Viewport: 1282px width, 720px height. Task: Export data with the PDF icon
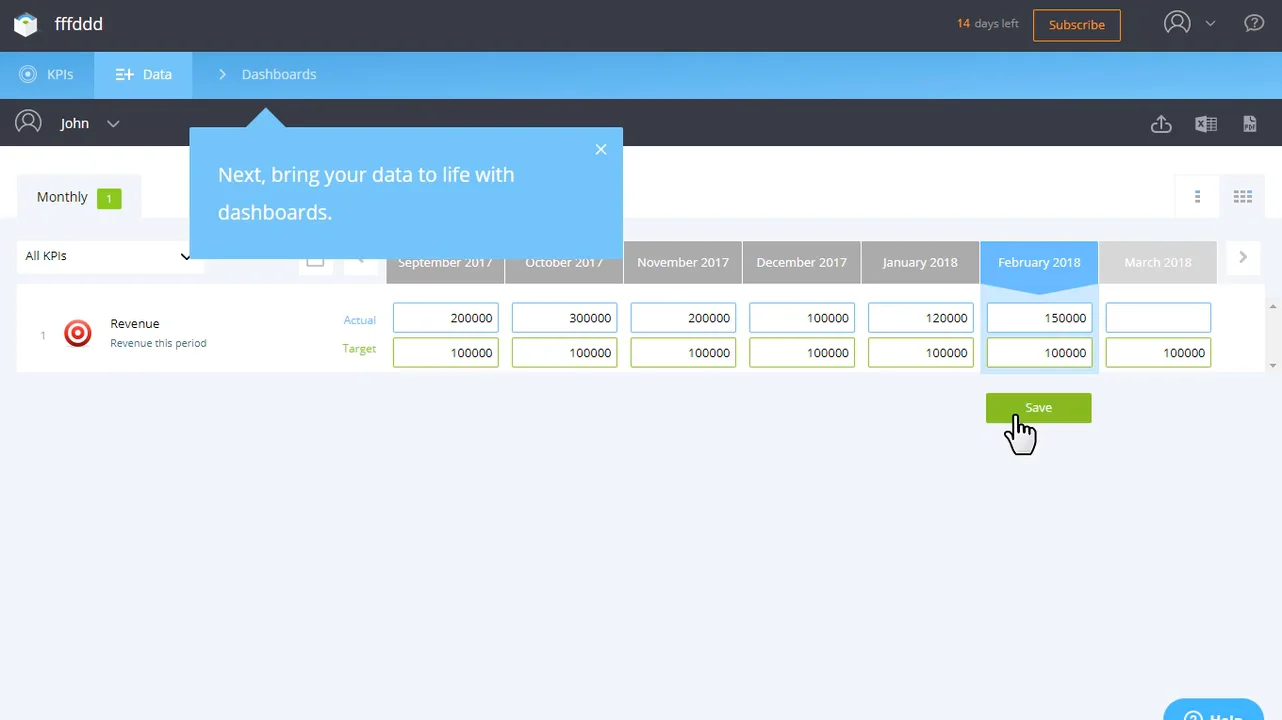(1250, 124)
